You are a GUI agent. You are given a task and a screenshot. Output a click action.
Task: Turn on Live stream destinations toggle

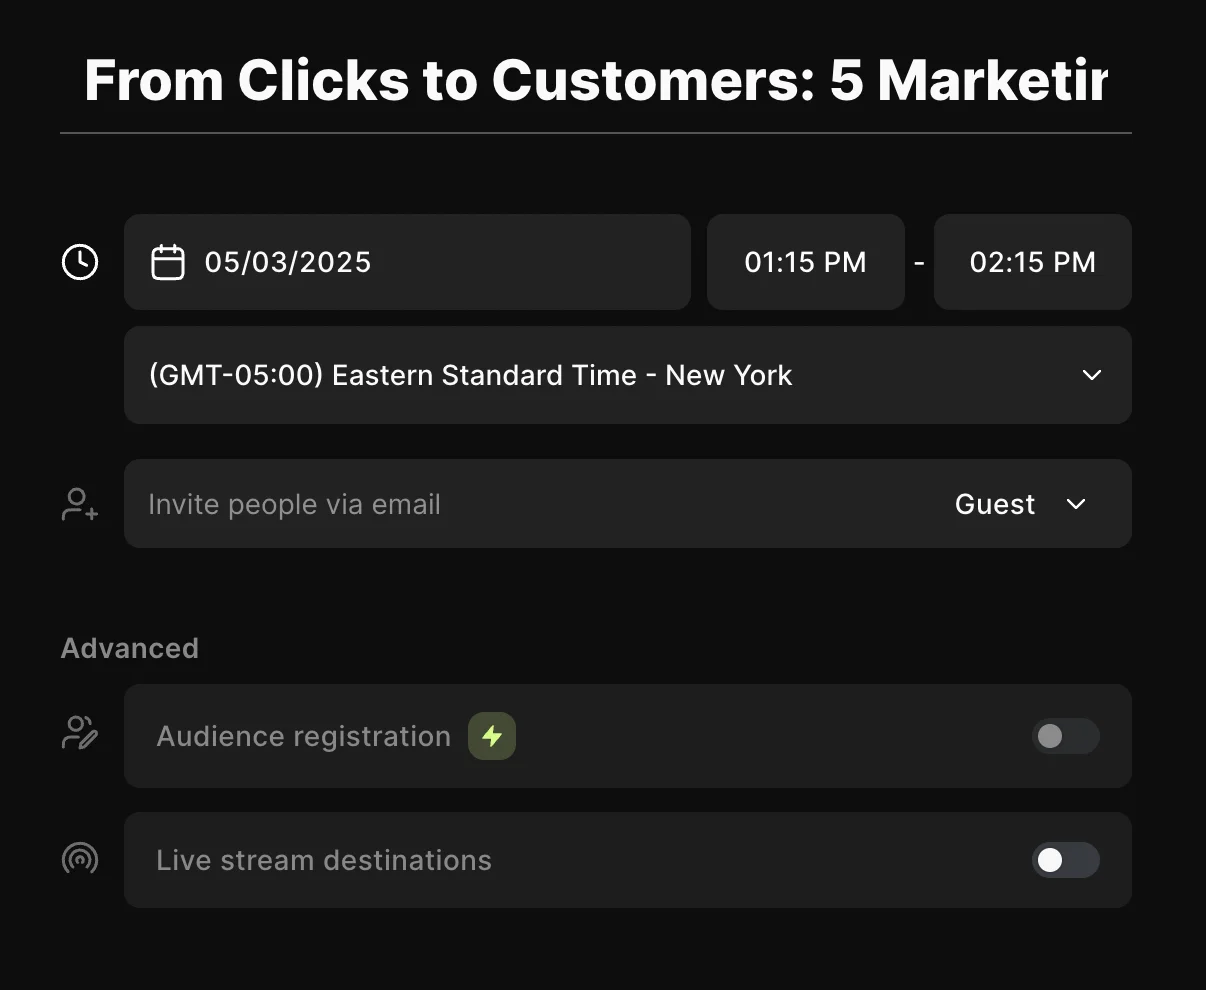click(x=1066, y=860)
